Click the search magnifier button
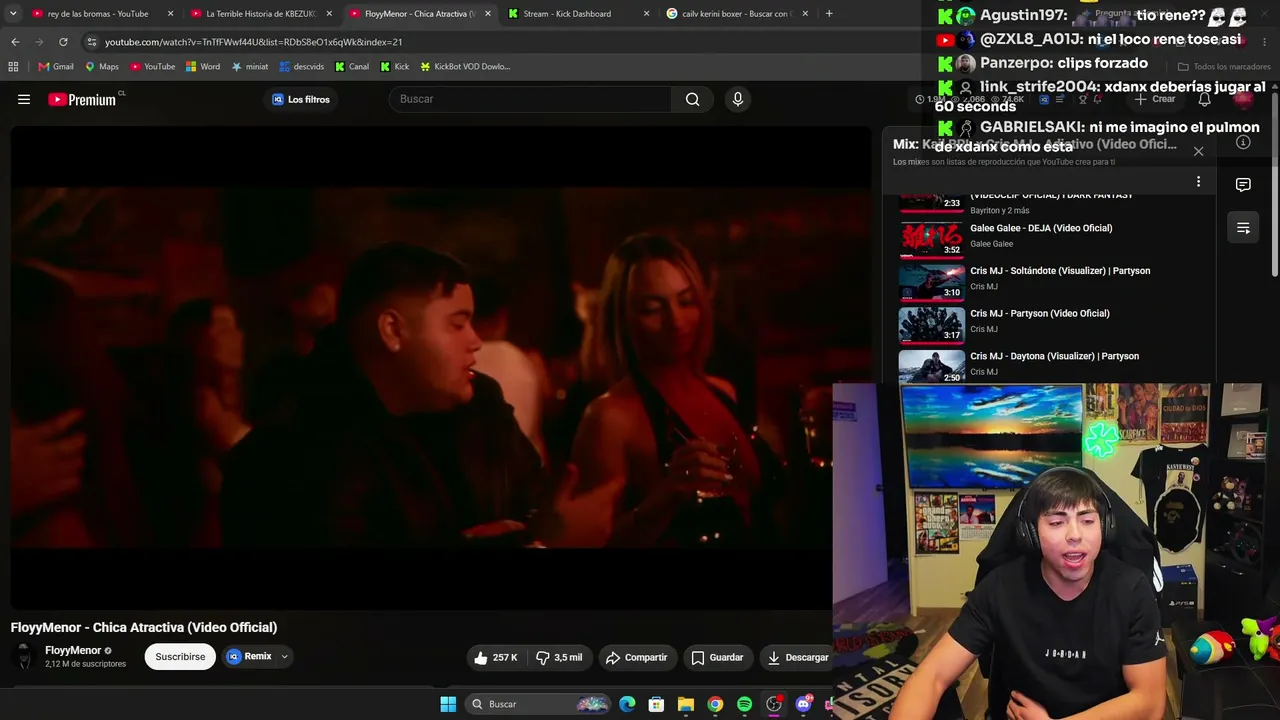 coord(692,99)
